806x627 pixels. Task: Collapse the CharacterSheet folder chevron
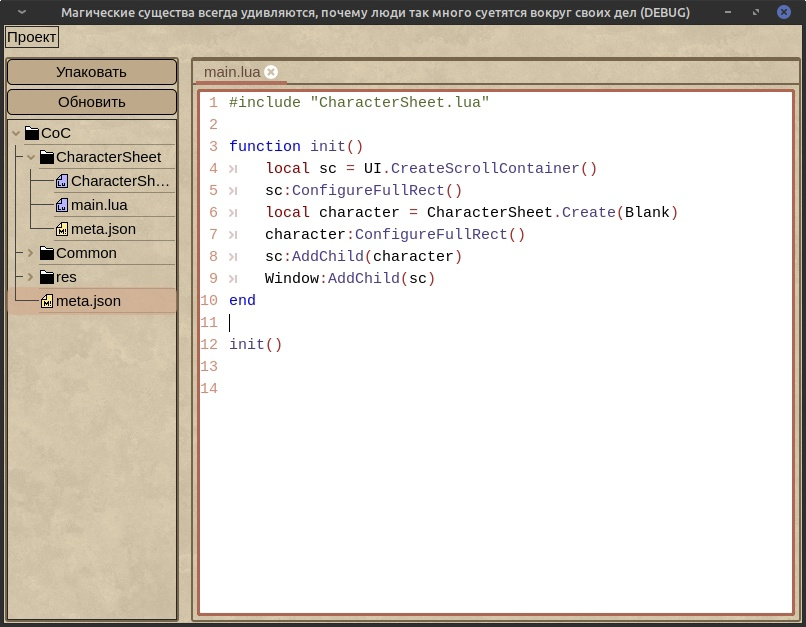[31, 157]
